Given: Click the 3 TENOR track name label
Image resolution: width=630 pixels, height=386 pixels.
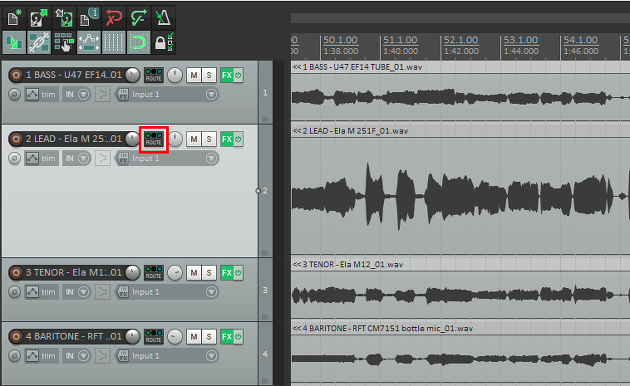Looking at the screenshot, I should [74, 273].
